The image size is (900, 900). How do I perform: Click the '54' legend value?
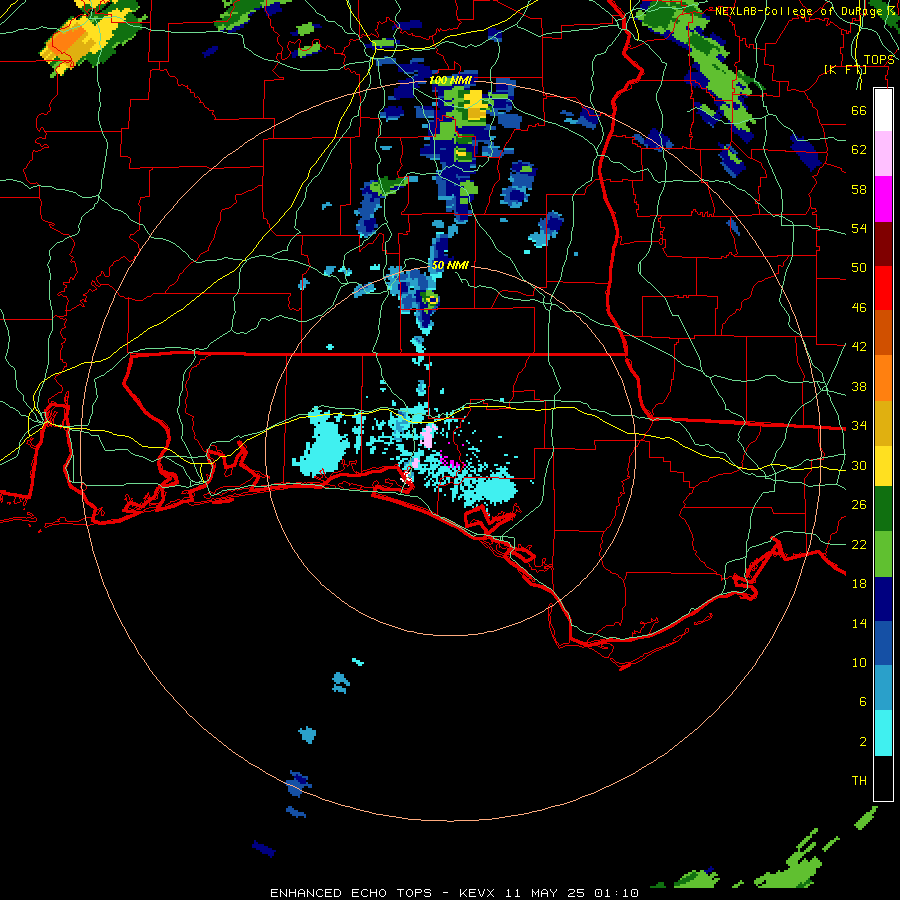tap(859, 228)
